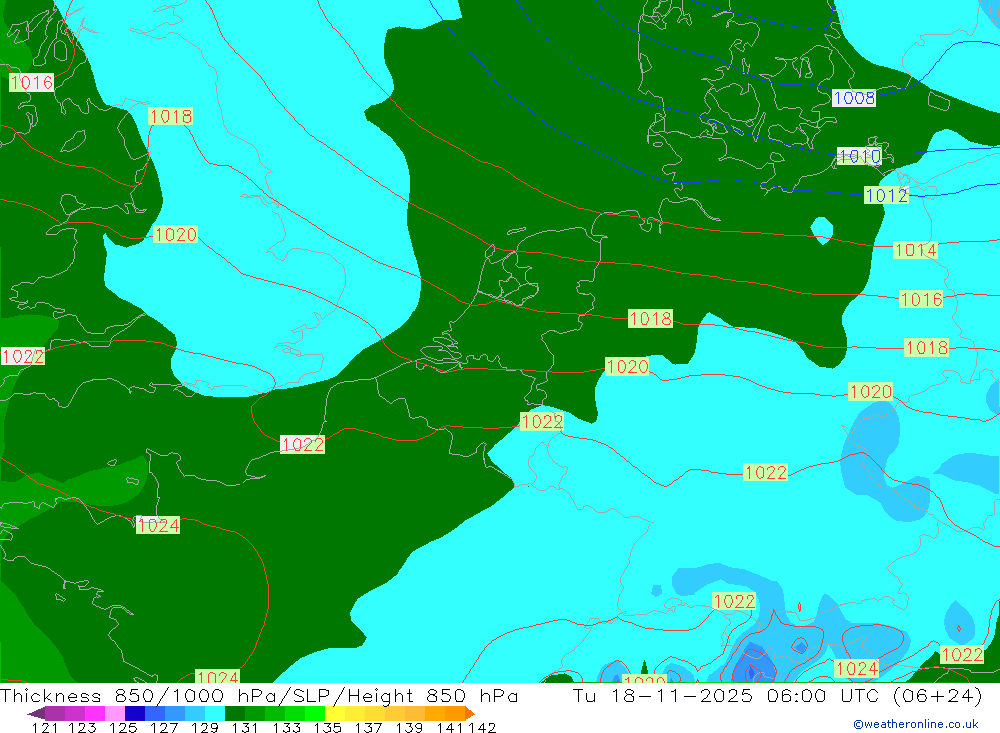
Task: Click the dark blue legend swatch
Action: click(135, 713)
